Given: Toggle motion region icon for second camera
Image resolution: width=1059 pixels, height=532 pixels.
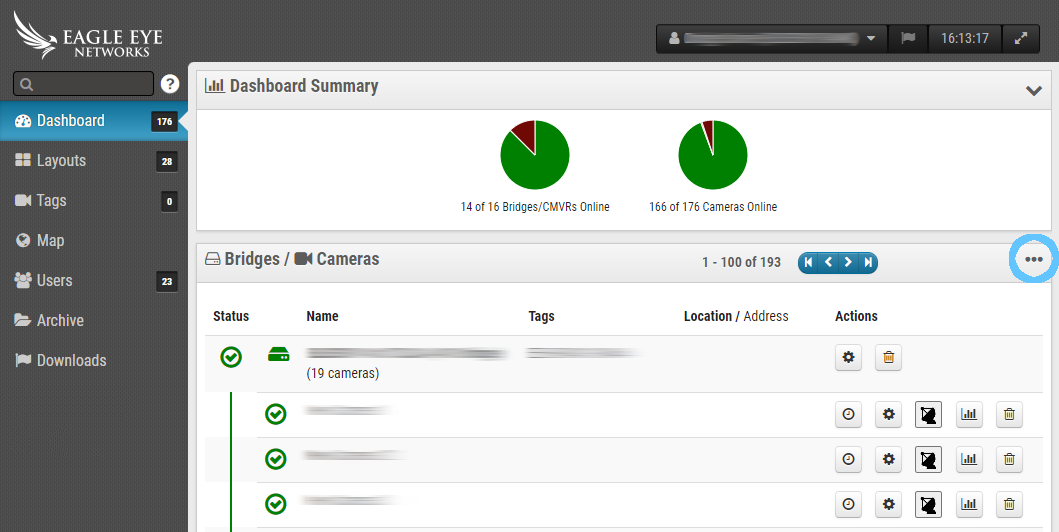Looking at the screenshot, I should point(928,459).
